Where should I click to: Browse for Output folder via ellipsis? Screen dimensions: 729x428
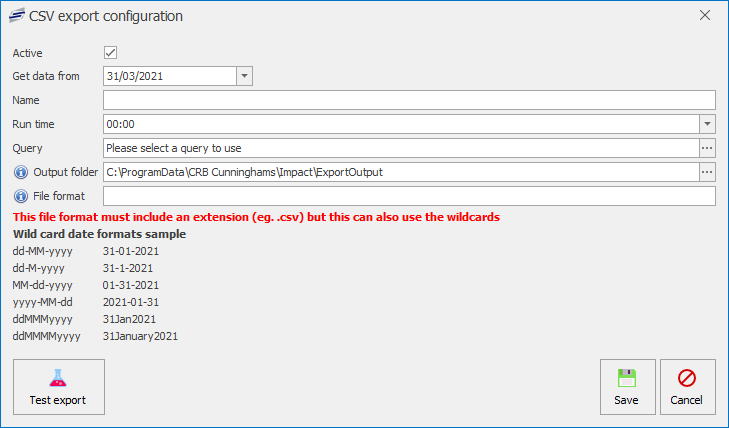(x=707, y=172)
